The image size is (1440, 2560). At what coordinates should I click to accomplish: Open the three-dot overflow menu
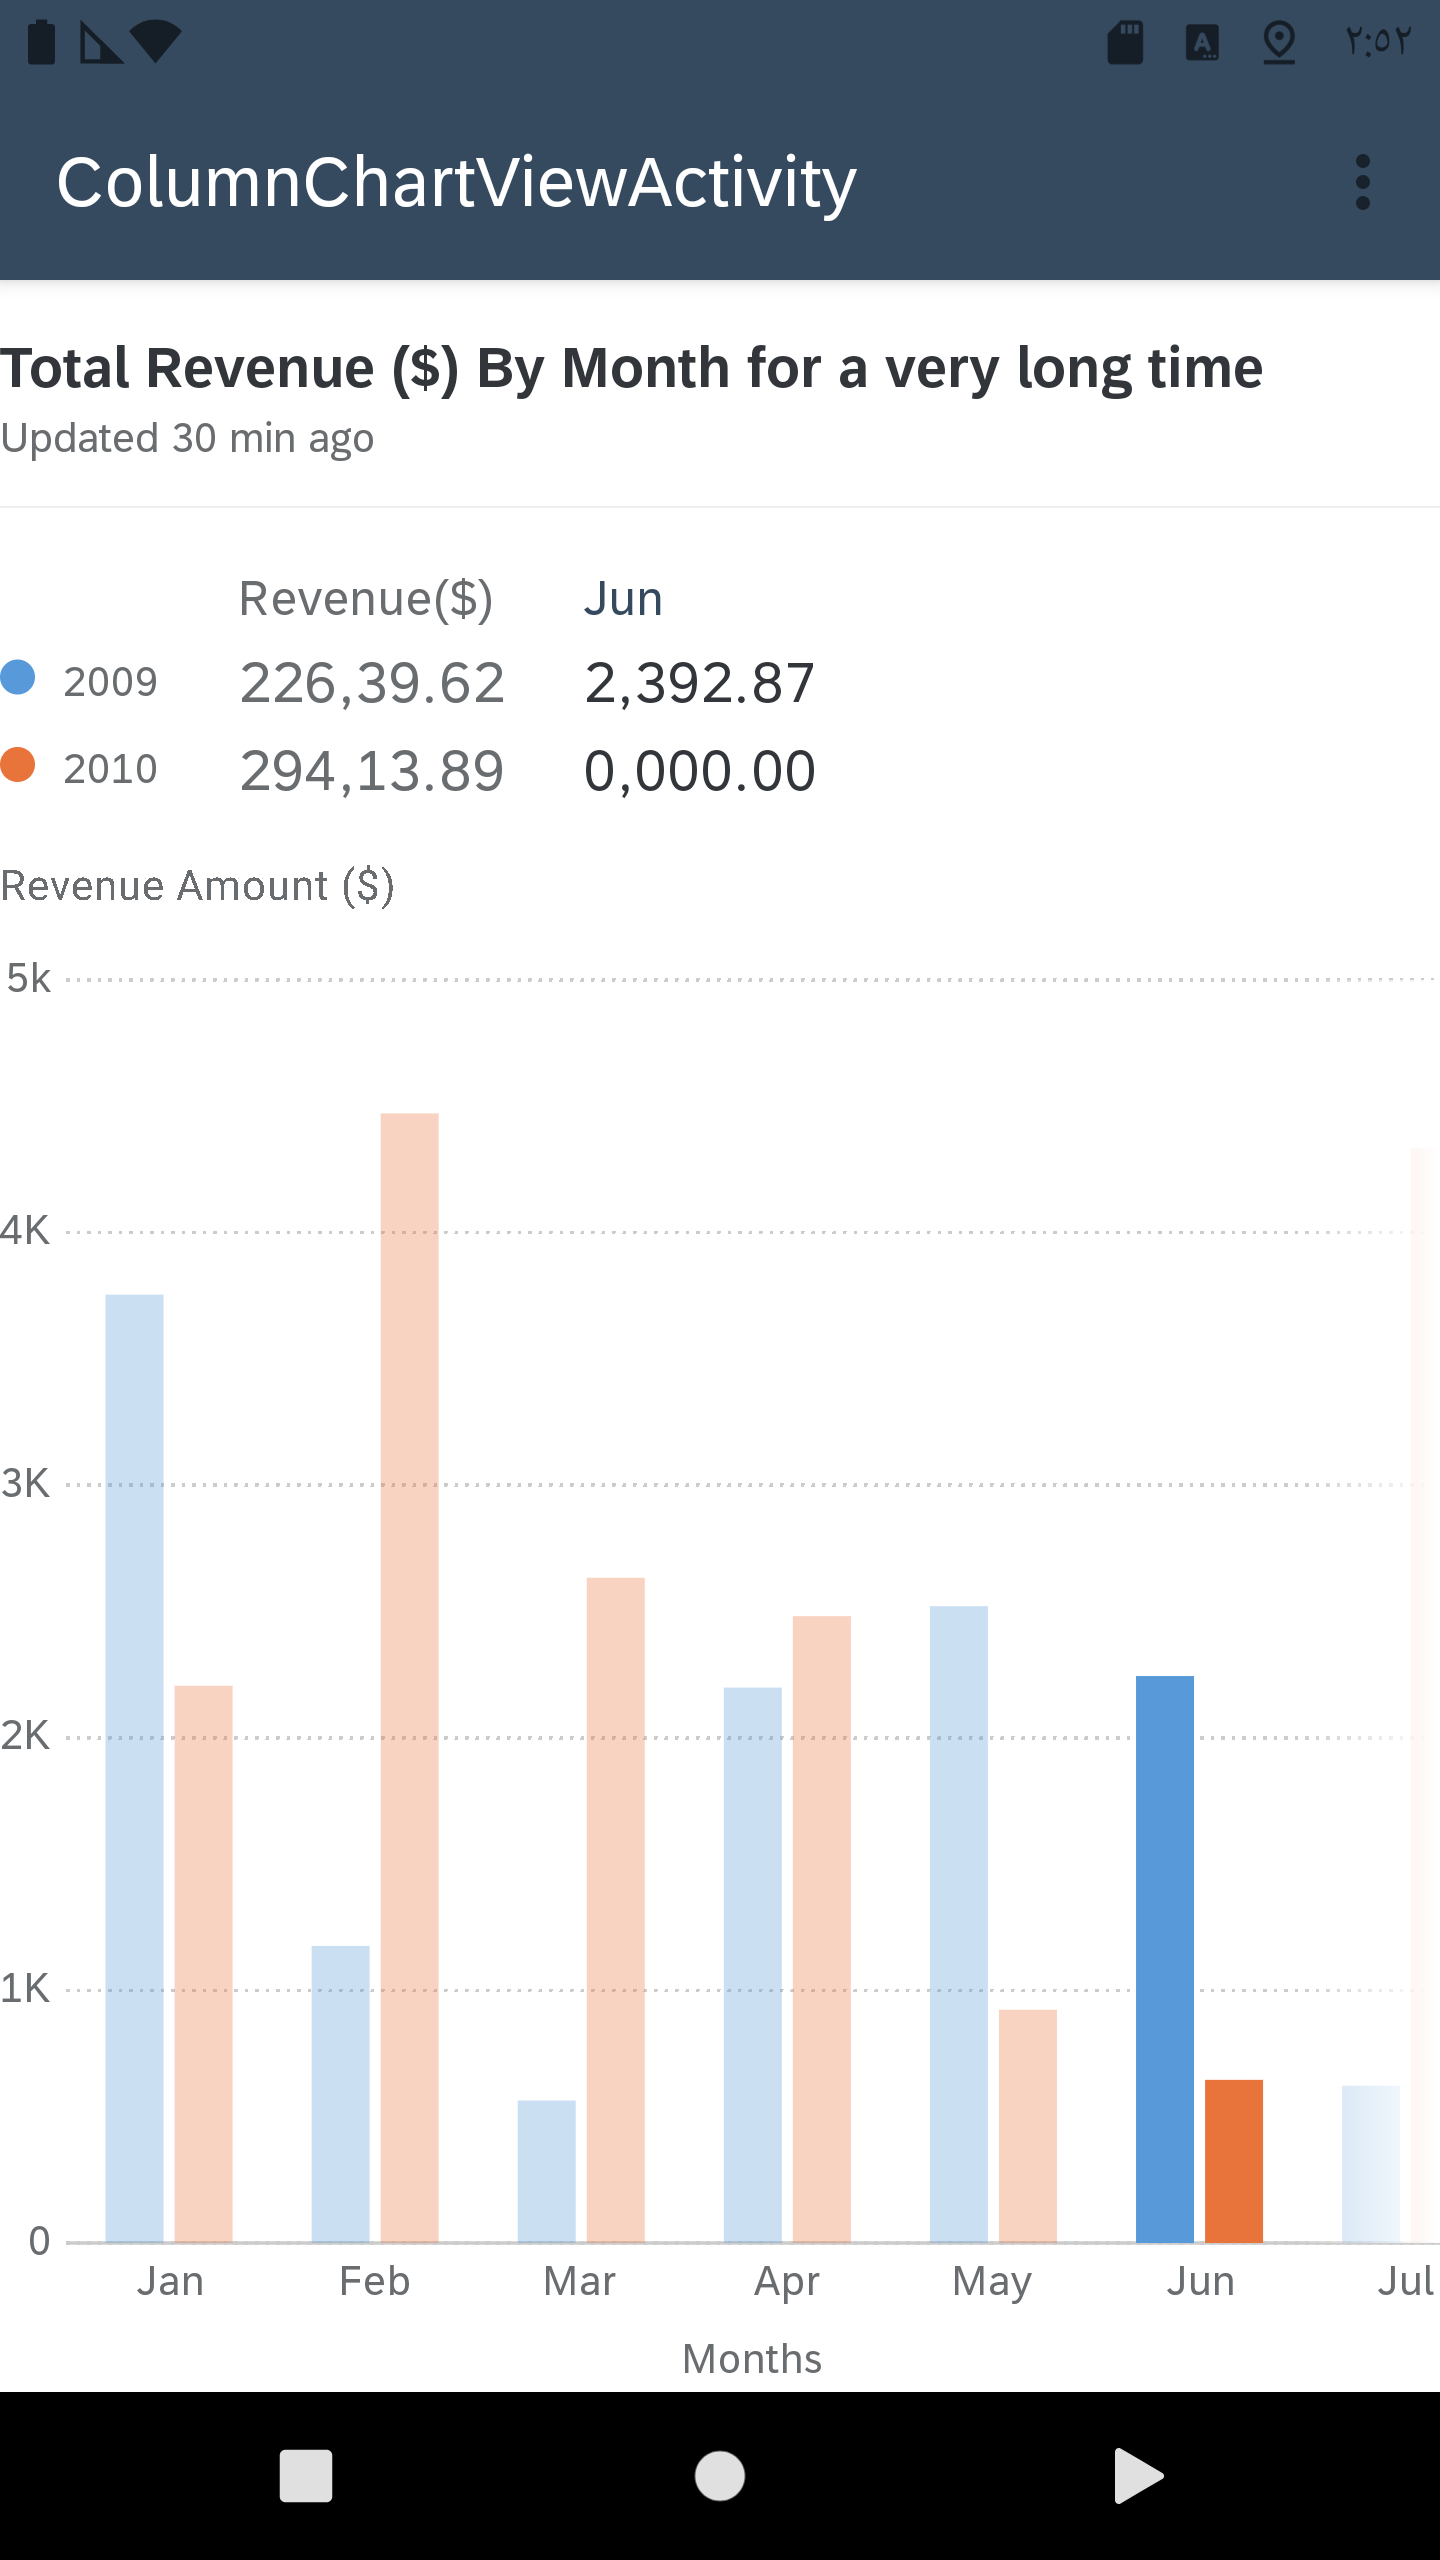pos(1362,182)
